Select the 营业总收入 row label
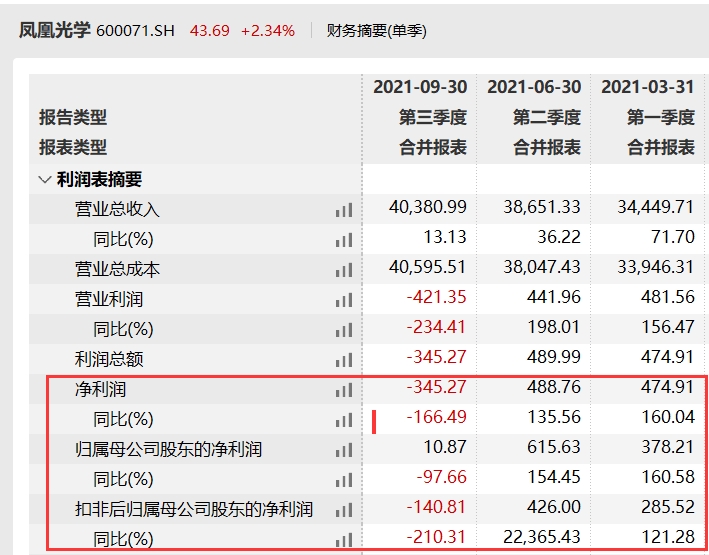 click(117, 209)
